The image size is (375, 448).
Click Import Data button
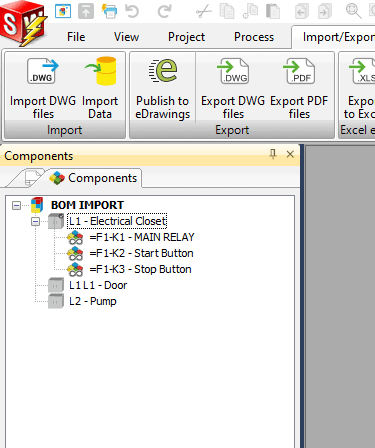[100, 88]
